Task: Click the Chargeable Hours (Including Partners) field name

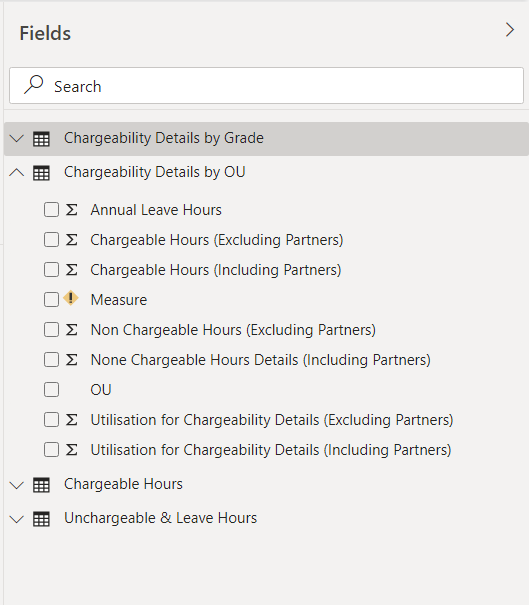Action: tap(216, 270)
